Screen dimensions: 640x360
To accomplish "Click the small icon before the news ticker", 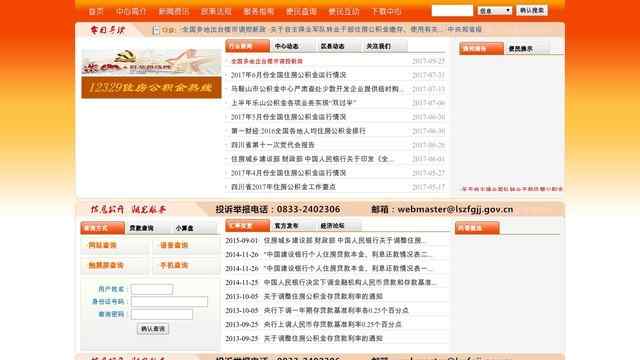I will [156, 30].
